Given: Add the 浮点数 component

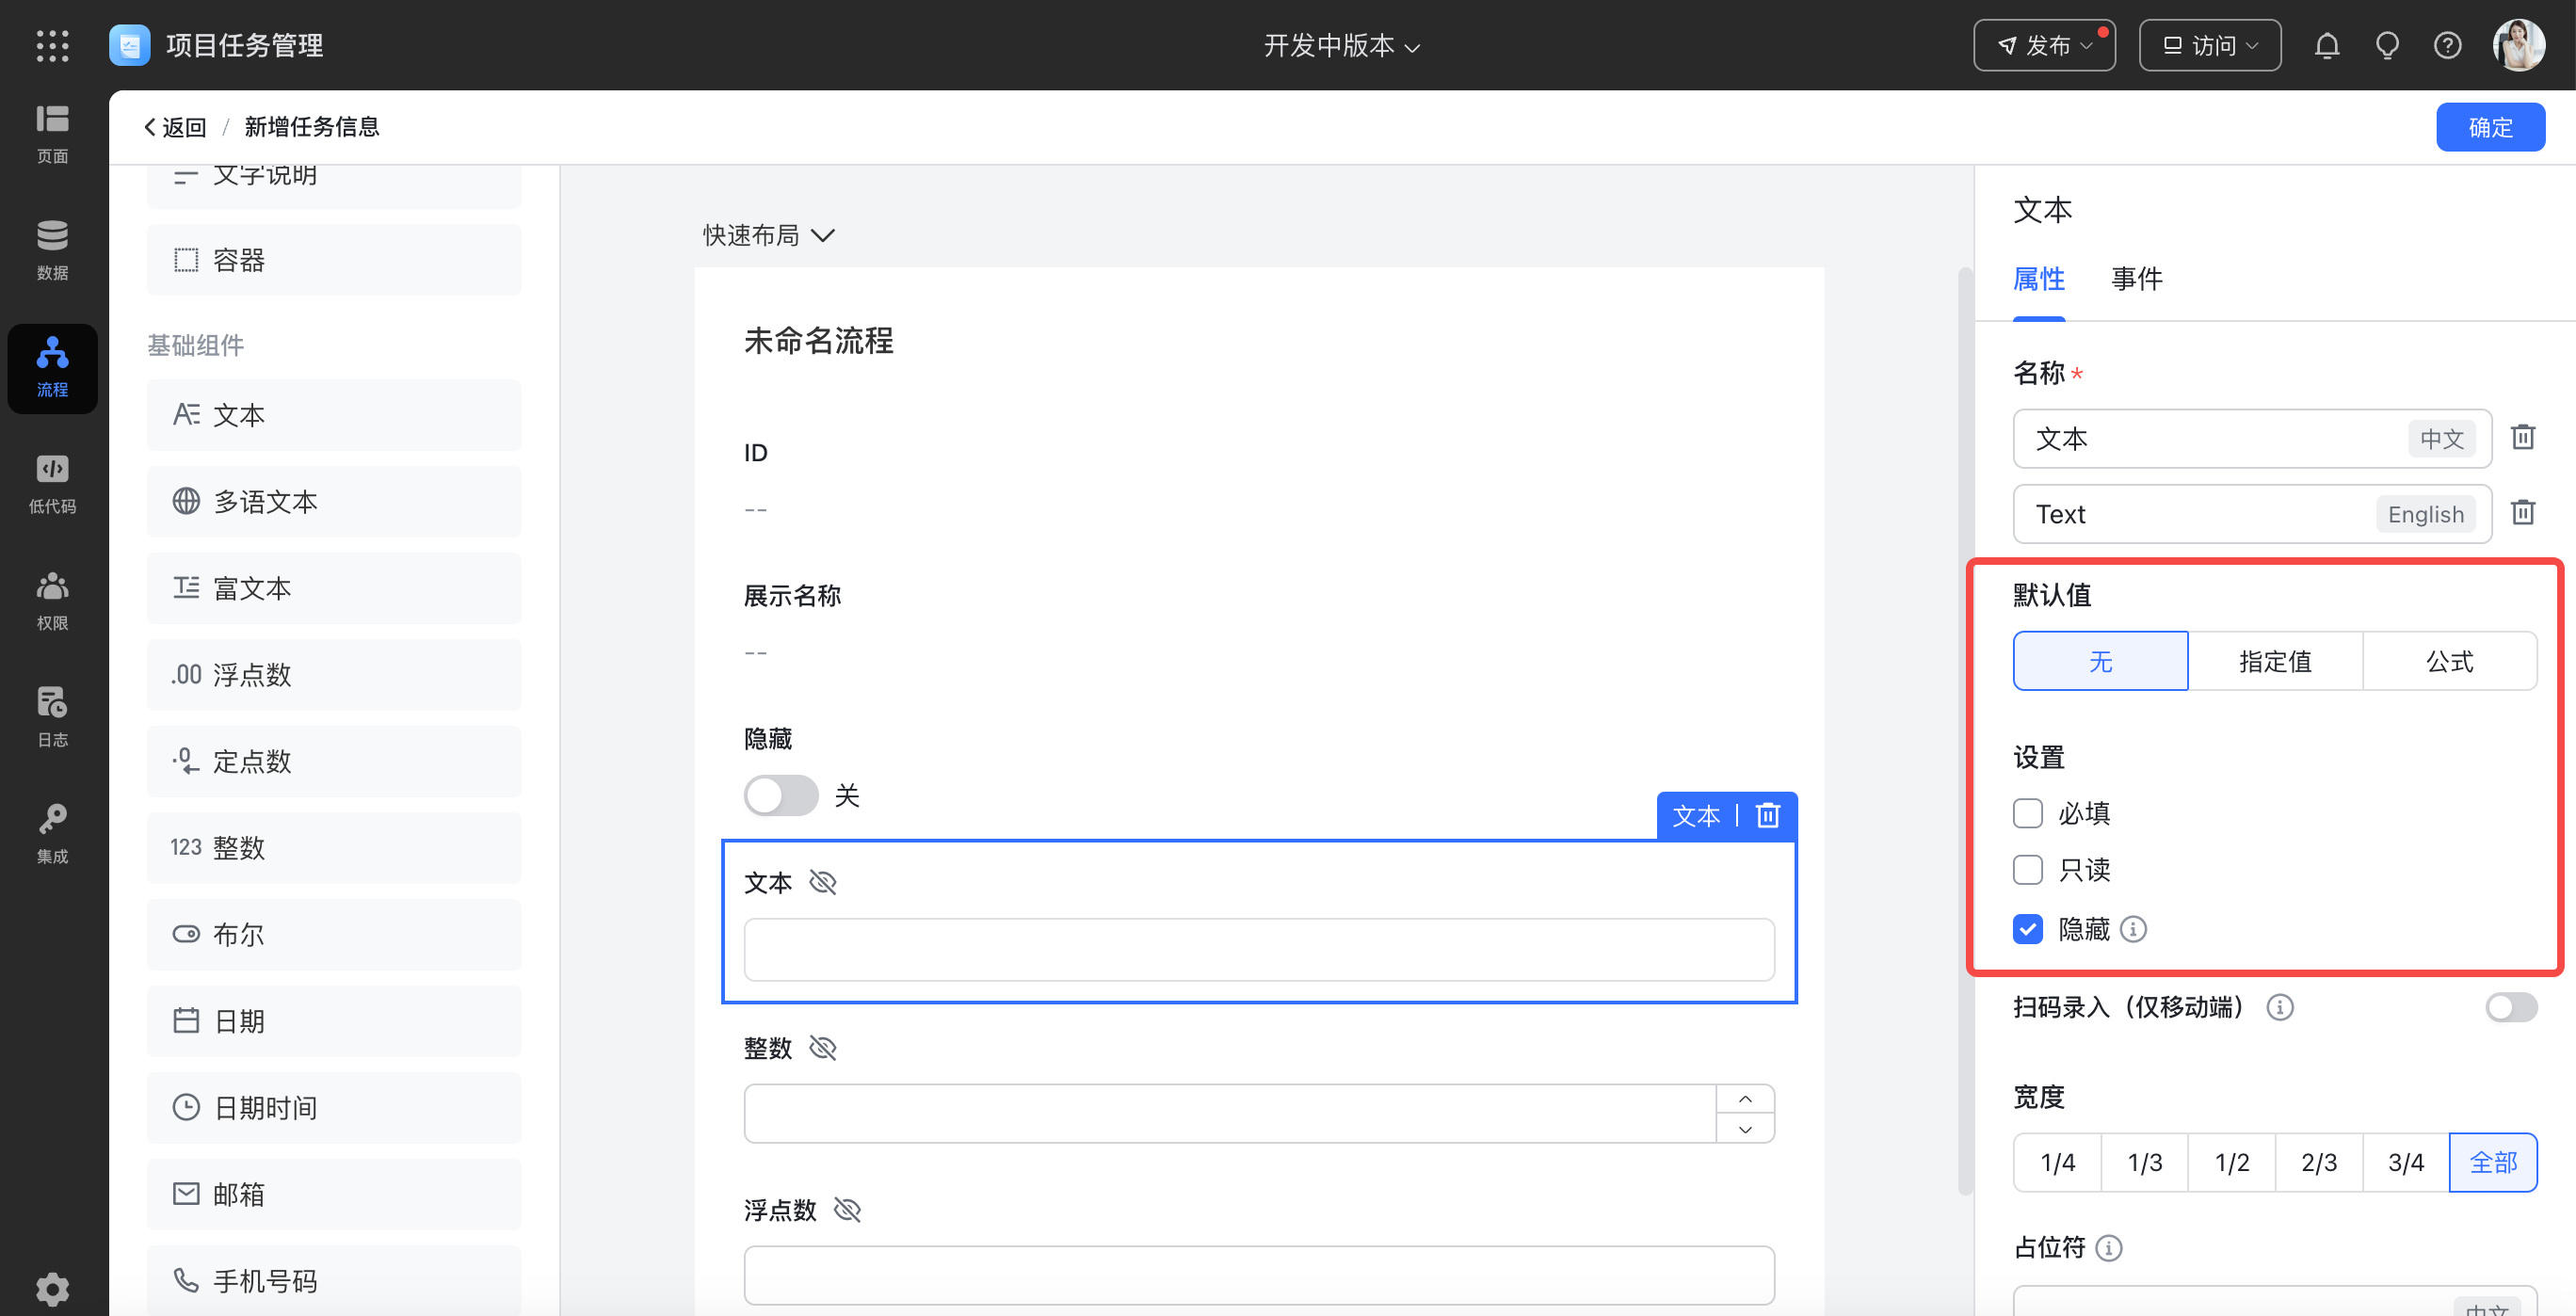Looking at the screenshot, I should point(334,675).
